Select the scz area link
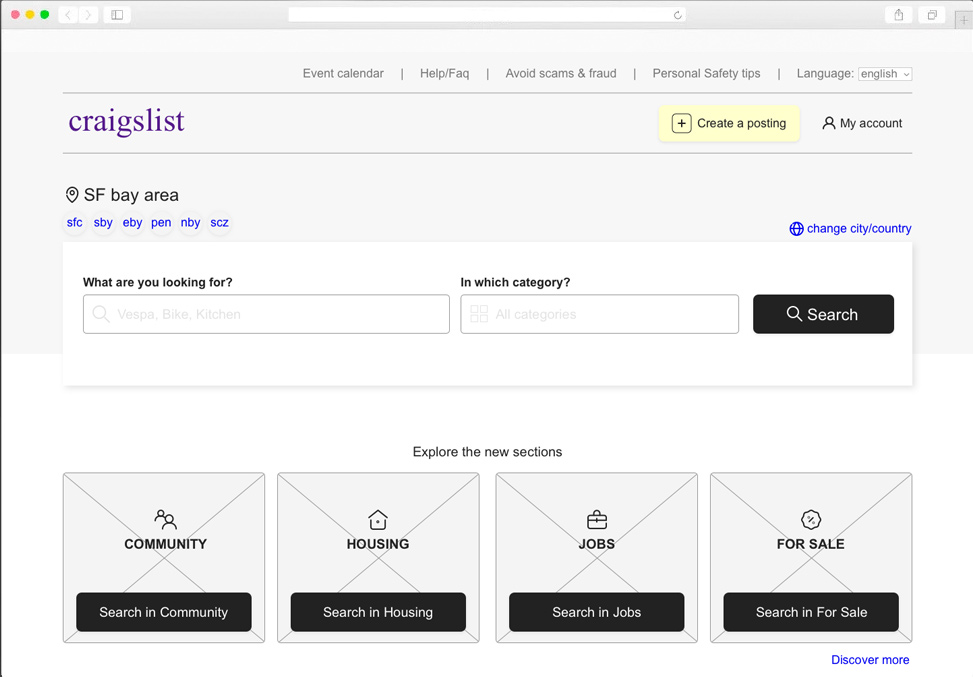This screenshot has width=973, height=677. coord(219,222)
